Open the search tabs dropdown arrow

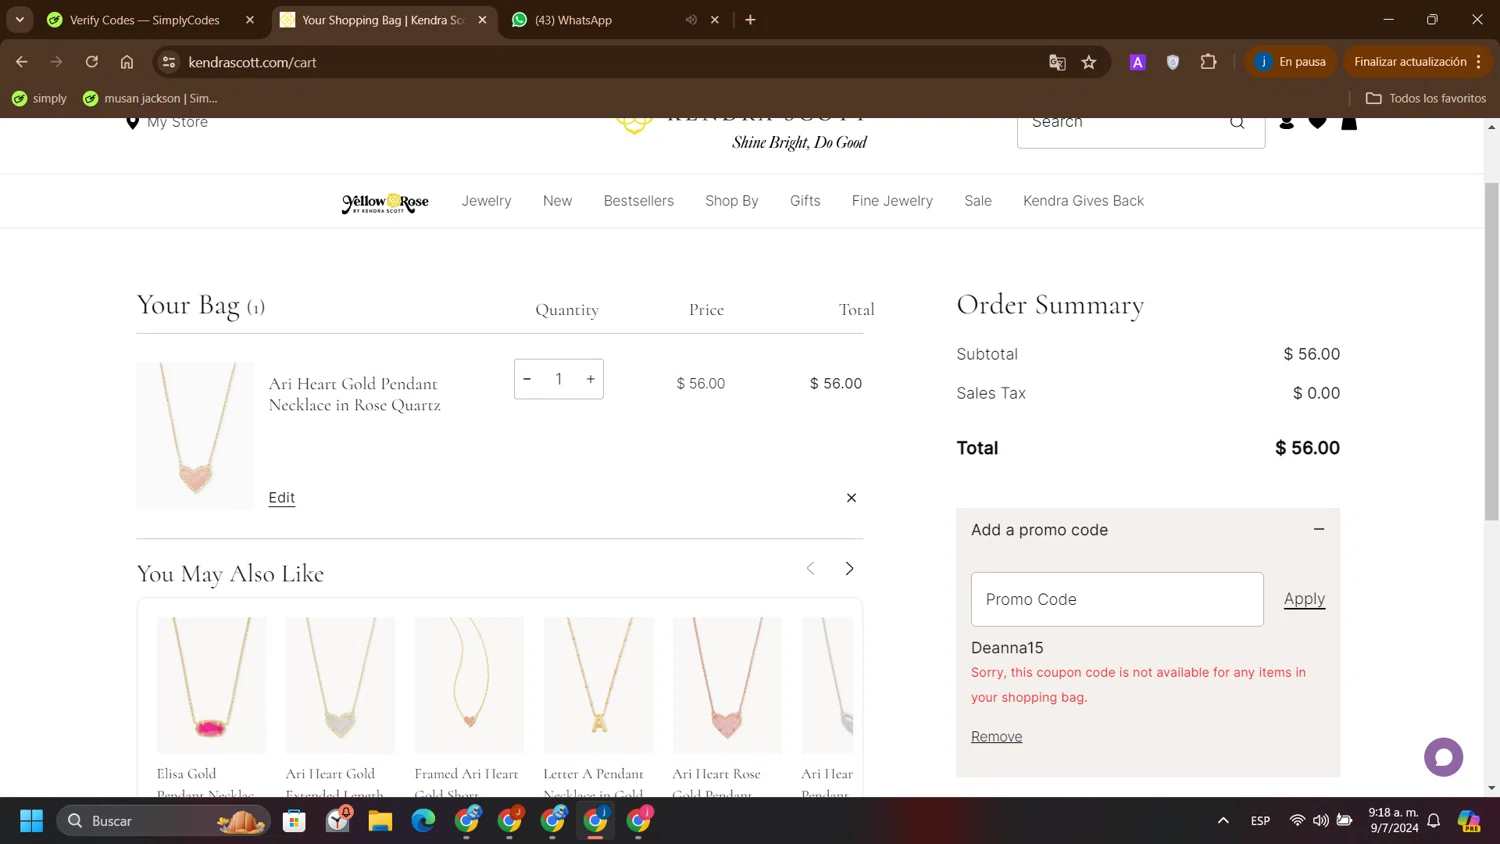tap(19, 19)
